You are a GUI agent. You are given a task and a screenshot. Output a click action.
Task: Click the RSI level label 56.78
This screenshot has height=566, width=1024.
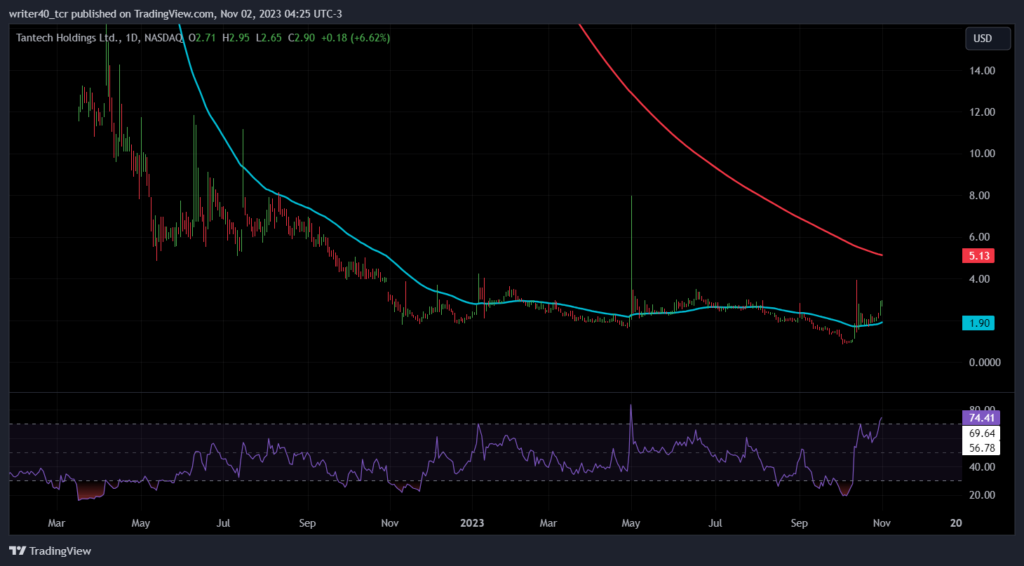pyautogui.click(x=981, y=448)
